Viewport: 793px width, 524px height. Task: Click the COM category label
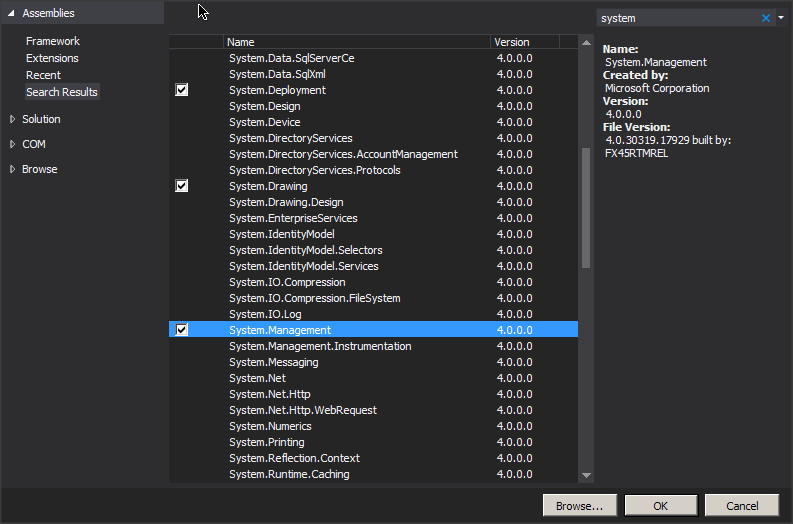coord(34,144)
